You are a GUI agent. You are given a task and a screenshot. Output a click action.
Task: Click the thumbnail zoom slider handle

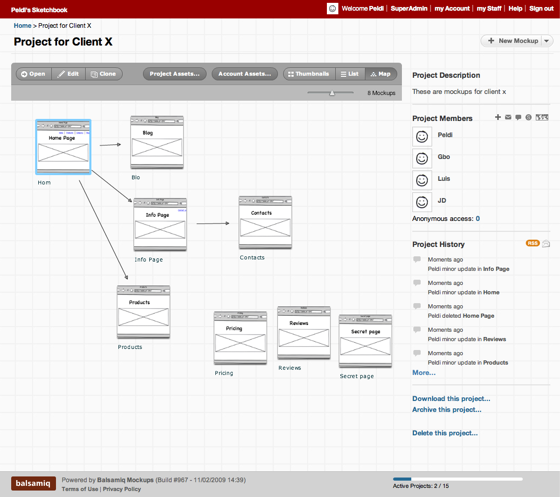(x=332, y=93)
